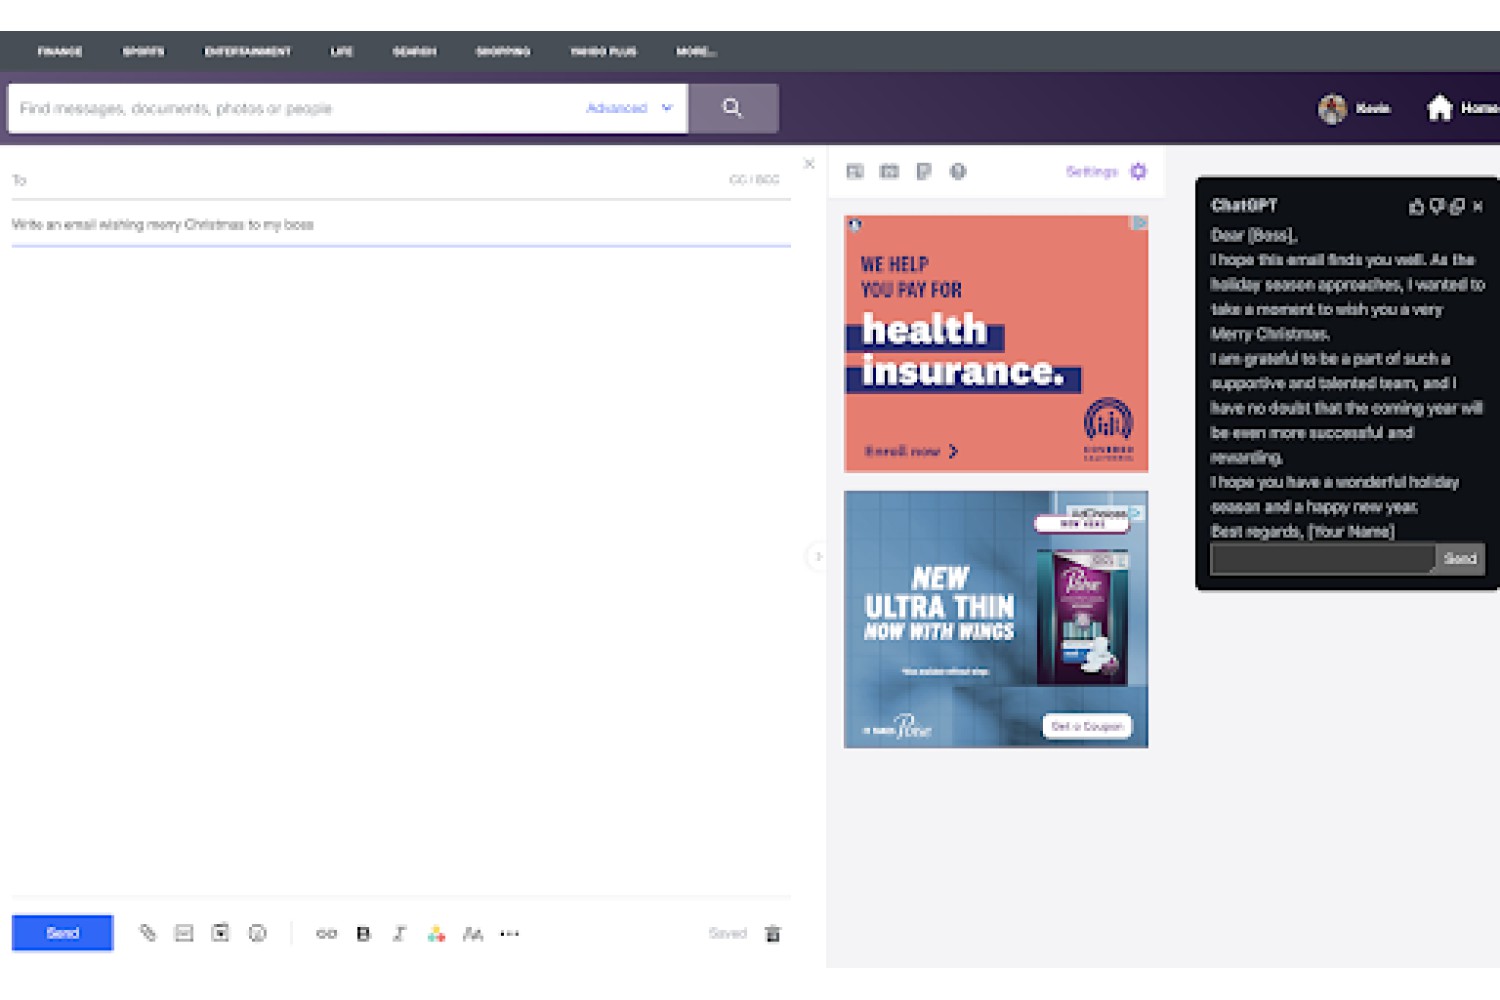Expand the Advanced search dropdown
1500x1000 pixels.
pyautogui.click(x=629, y=108)
